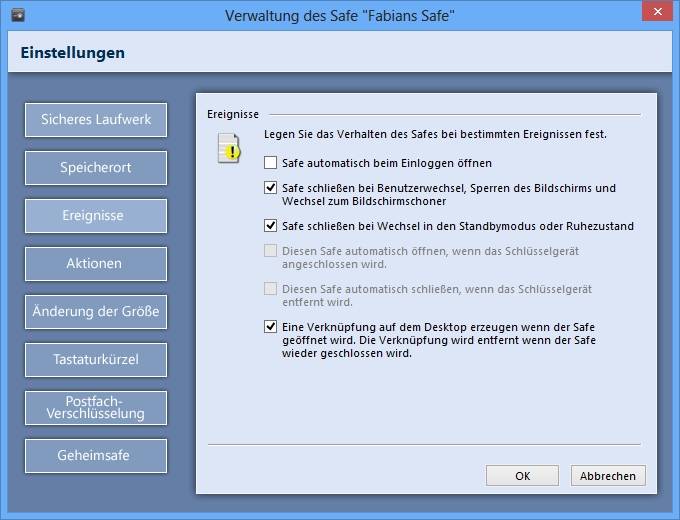The image size is (680, 520).
Task: Toggle 'Safe schließen bei Wechsel in den Standbymodus'
Action: [271, 226]
